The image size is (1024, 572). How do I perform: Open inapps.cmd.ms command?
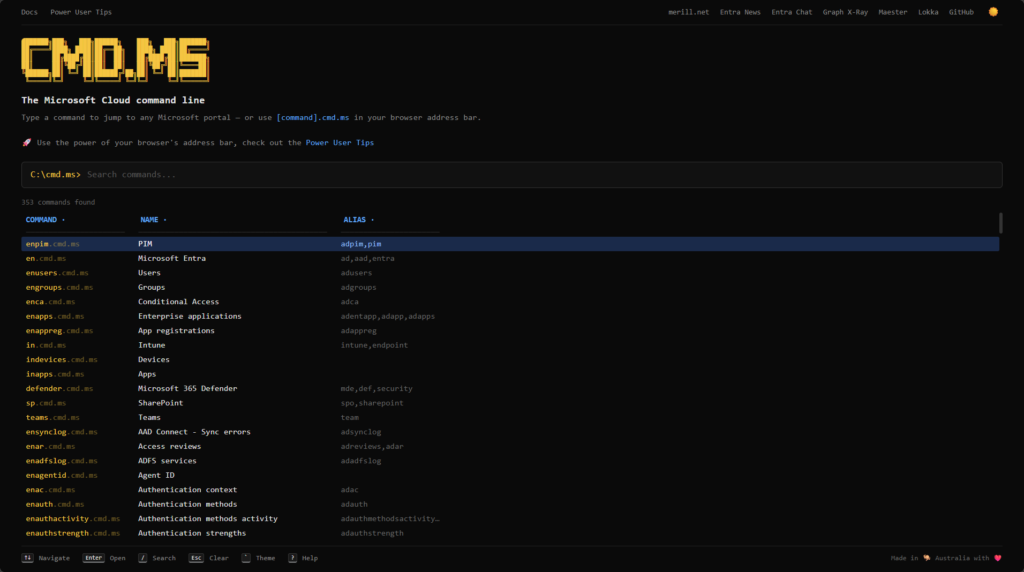pos(55,374)
